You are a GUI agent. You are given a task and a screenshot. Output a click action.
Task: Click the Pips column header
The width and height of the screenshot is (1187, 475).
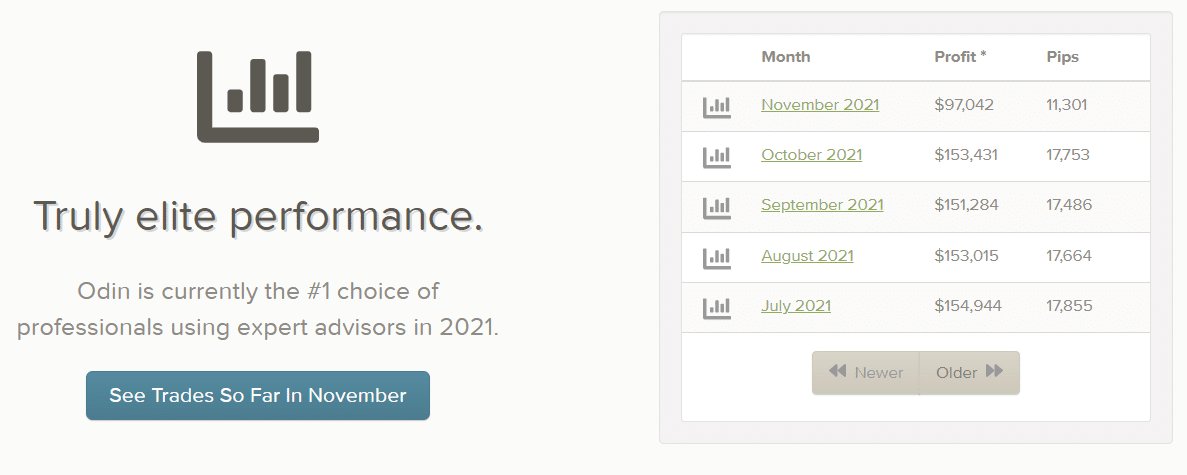coord(1063,57)
